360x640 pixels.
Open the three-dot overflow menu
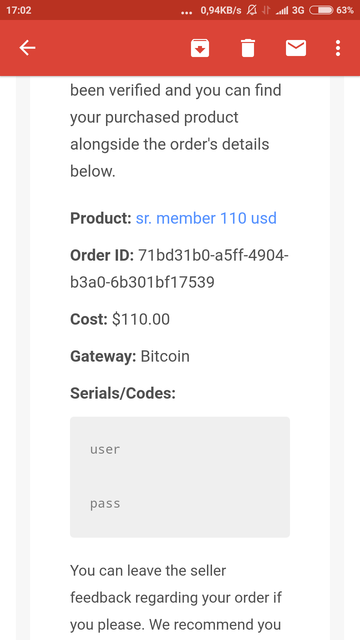pos(338,48)
